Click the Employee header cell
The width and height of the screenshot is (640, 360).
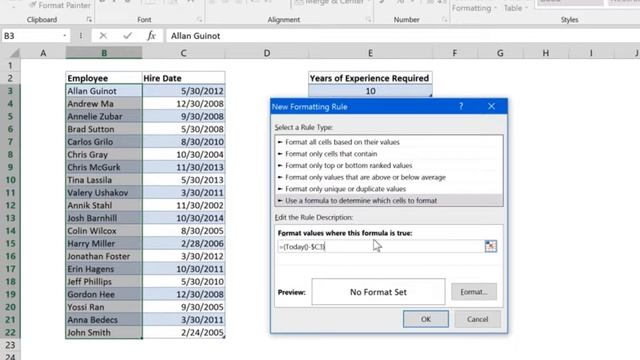pyautogui.click(x=104, y=78)
